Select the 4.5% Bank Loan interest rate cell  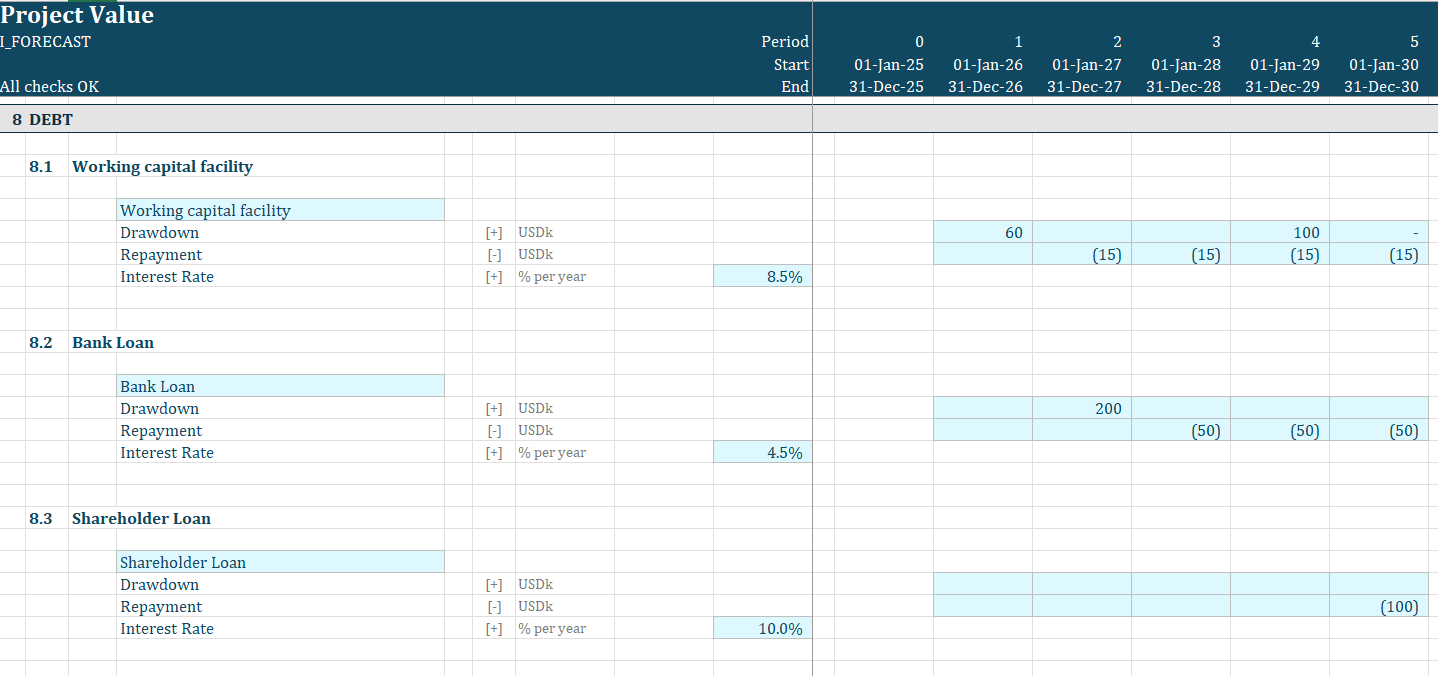click(x=762, y=452)
